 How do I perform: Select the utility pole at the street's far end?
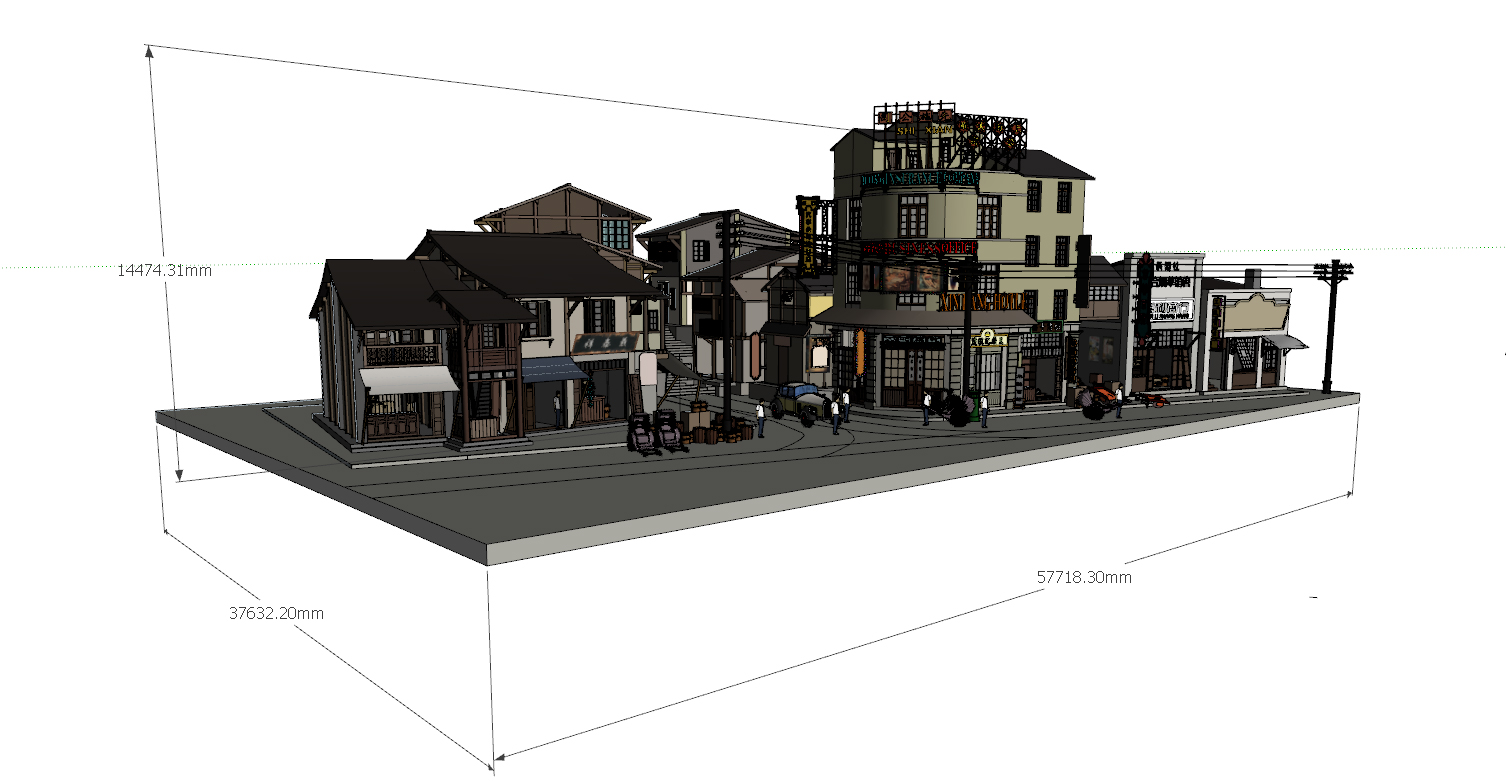1331,325
